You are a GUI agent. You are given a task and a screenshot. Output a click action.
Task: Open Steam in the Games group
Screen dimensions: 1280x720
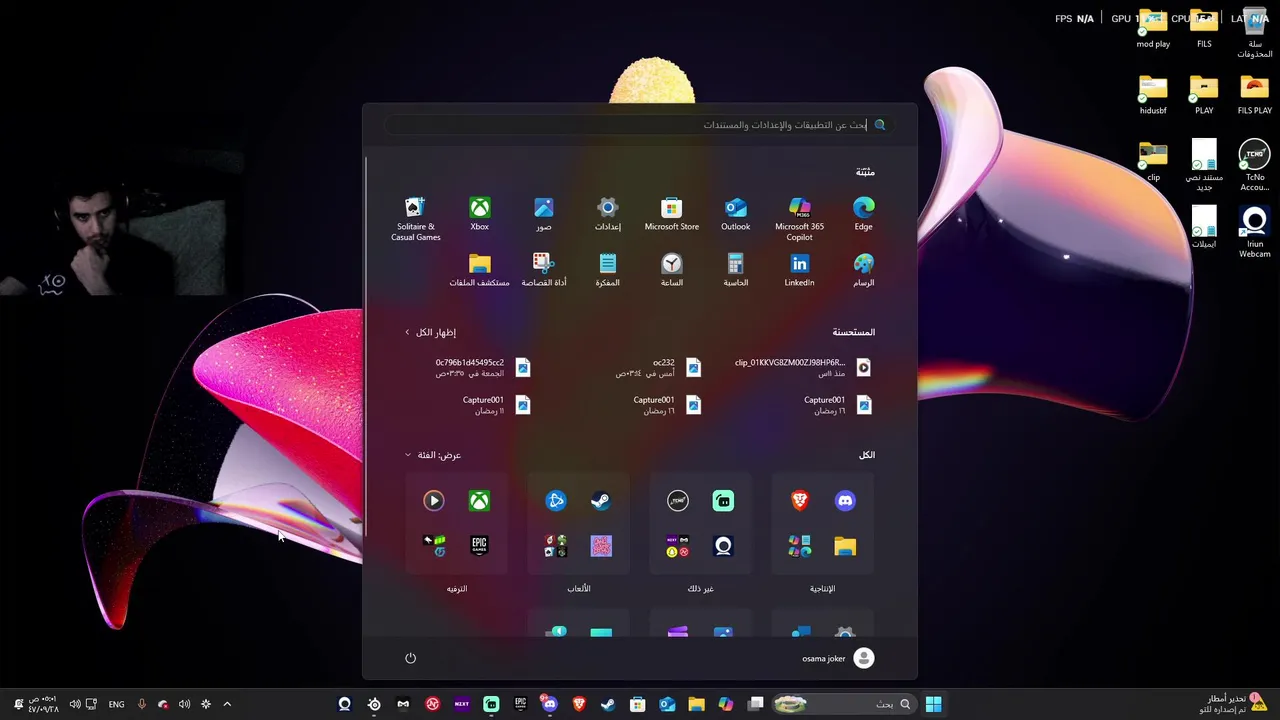point(601,501)
